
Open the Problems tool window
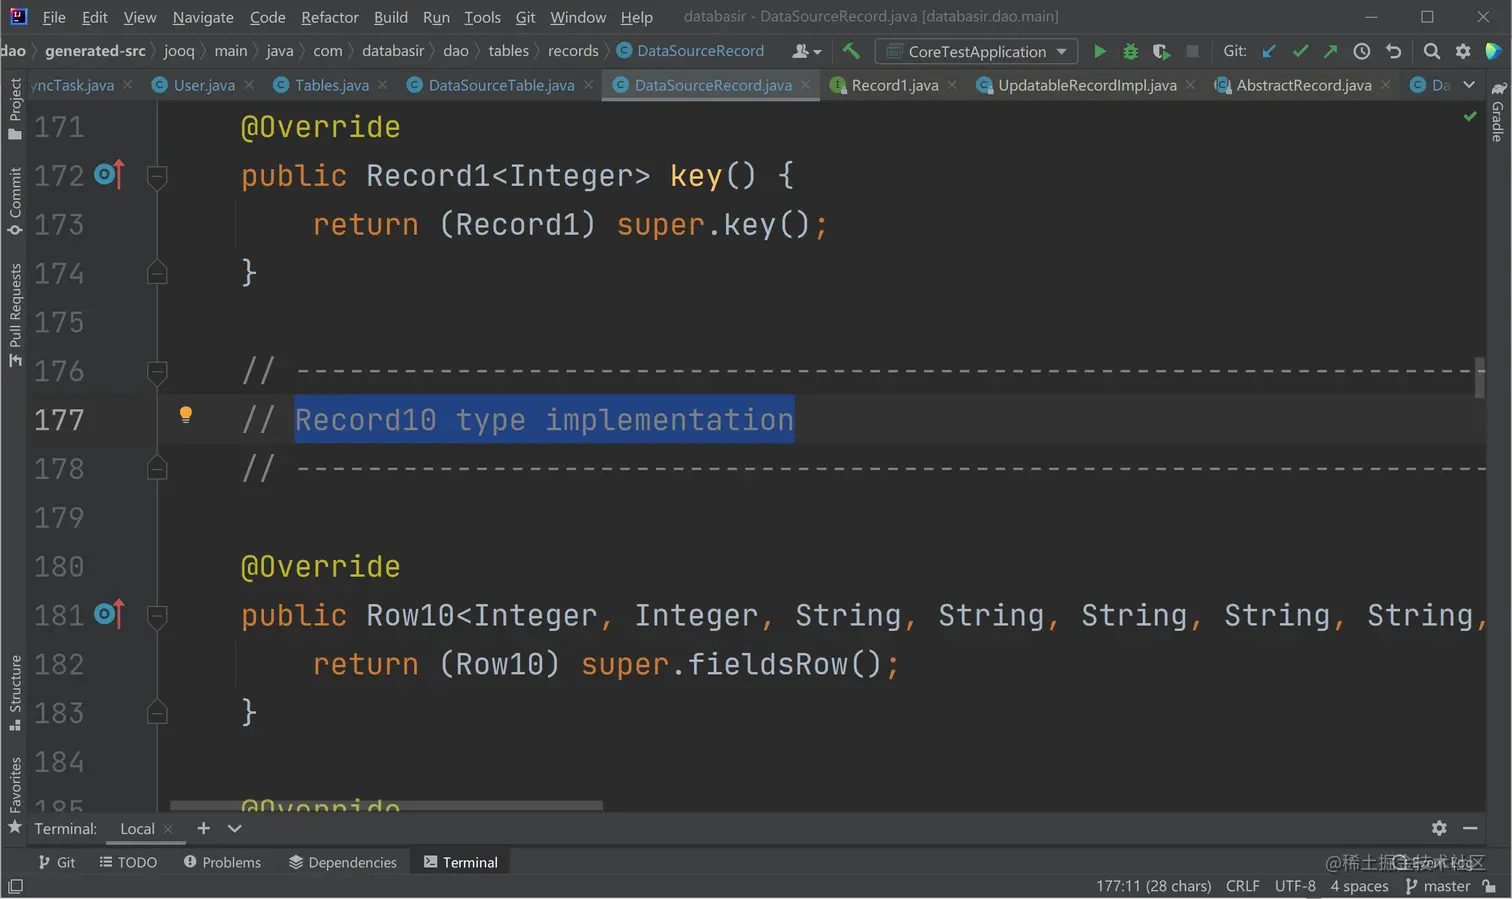tap(222, 862)
